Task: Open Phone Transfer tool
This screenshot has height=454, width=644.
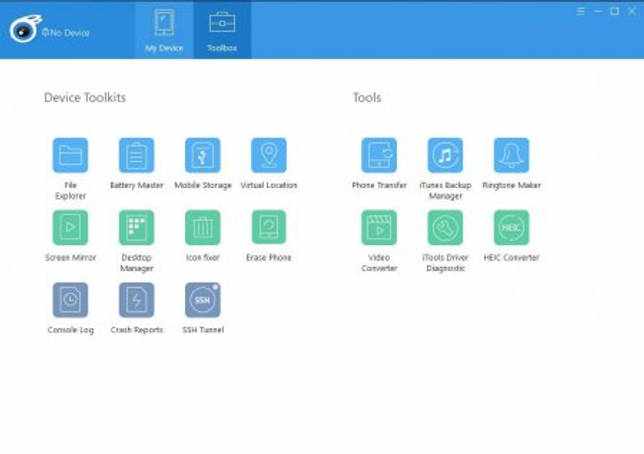Action: (x=379, y=155)
